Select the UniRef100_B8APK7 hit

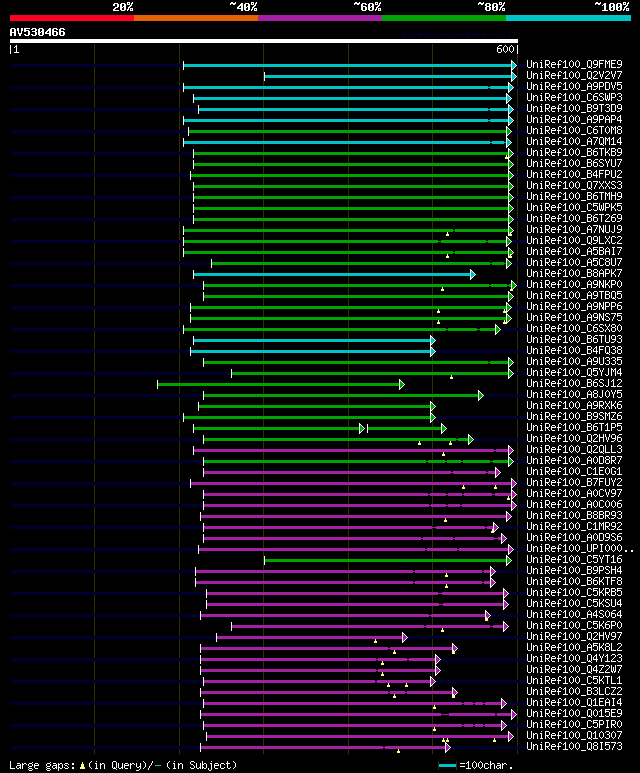pyautogui.click(x=574, y=274)
